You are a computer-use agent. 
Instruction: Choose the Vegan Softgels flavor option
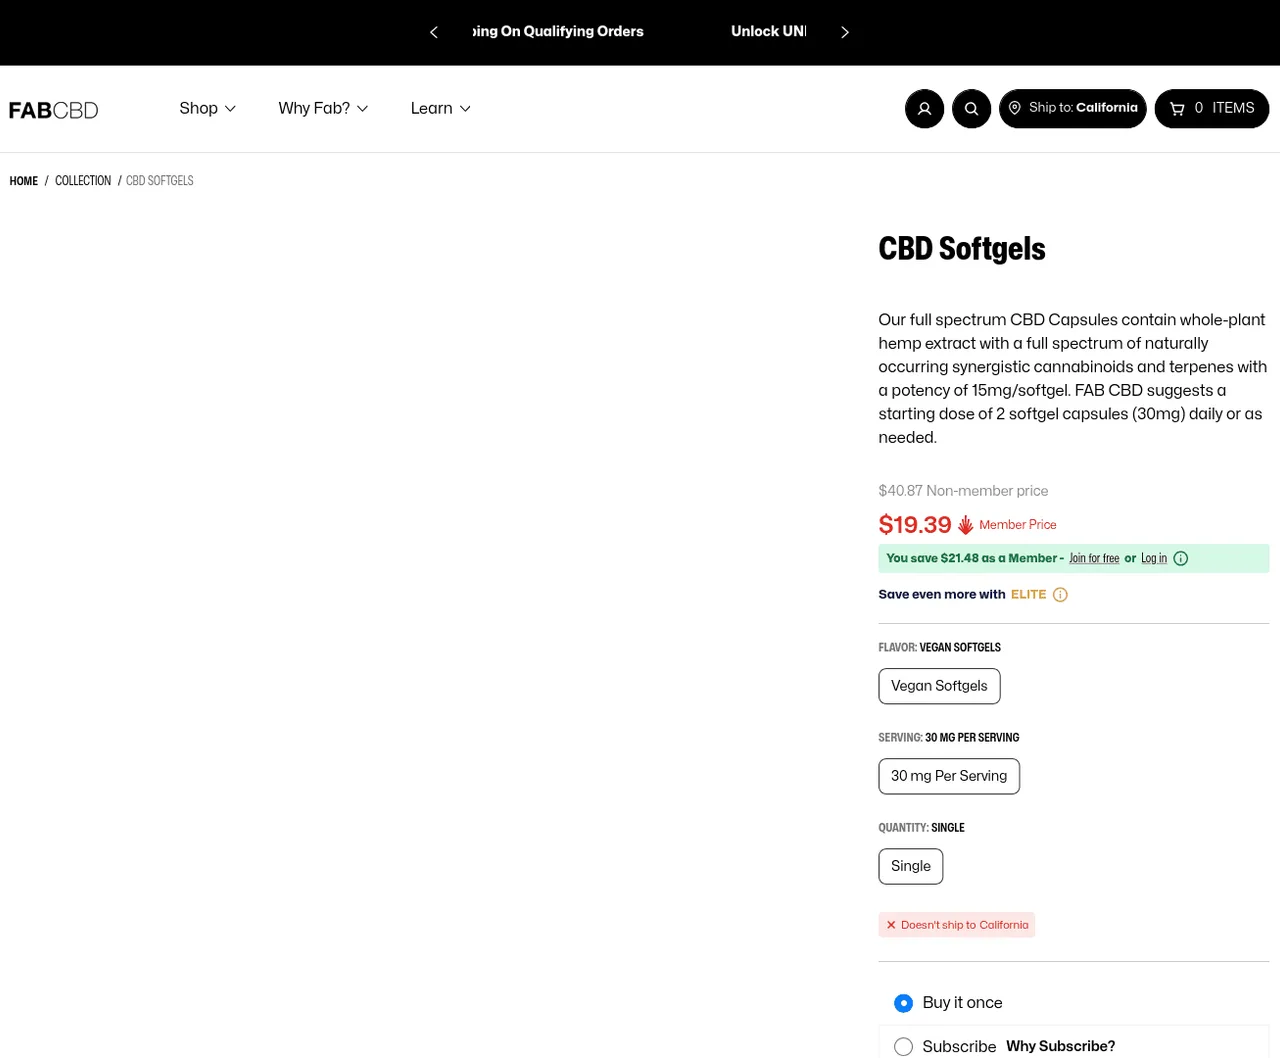point(939,686)
